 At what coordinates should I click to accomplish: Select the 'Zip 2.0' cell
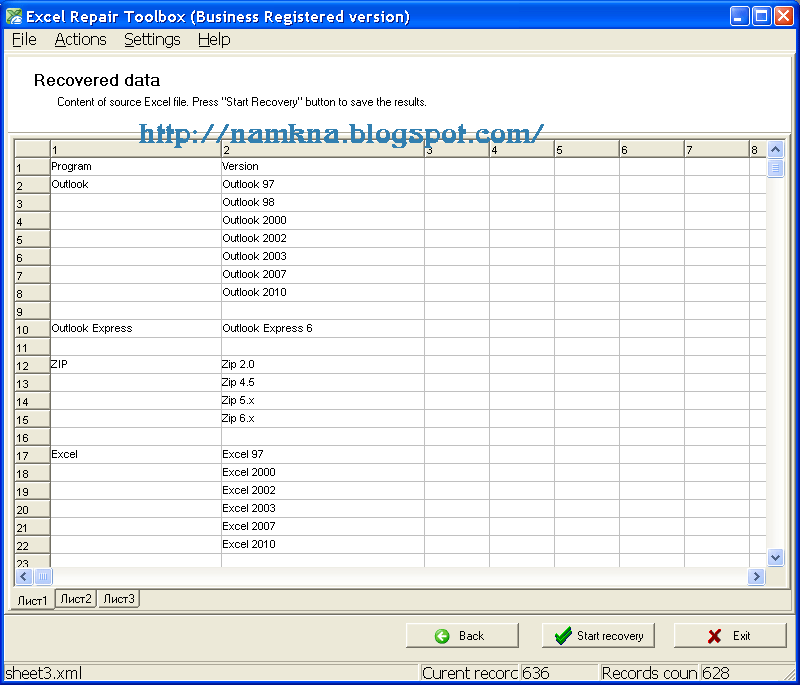(322, 364)
